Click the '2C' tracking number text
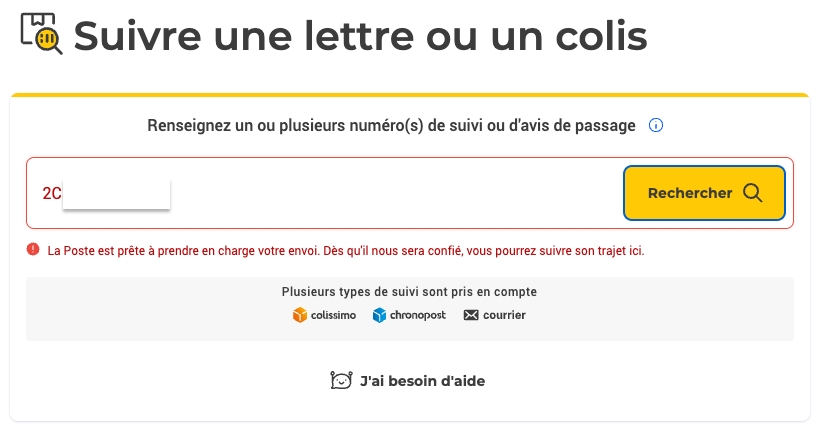 coord(51,193)
